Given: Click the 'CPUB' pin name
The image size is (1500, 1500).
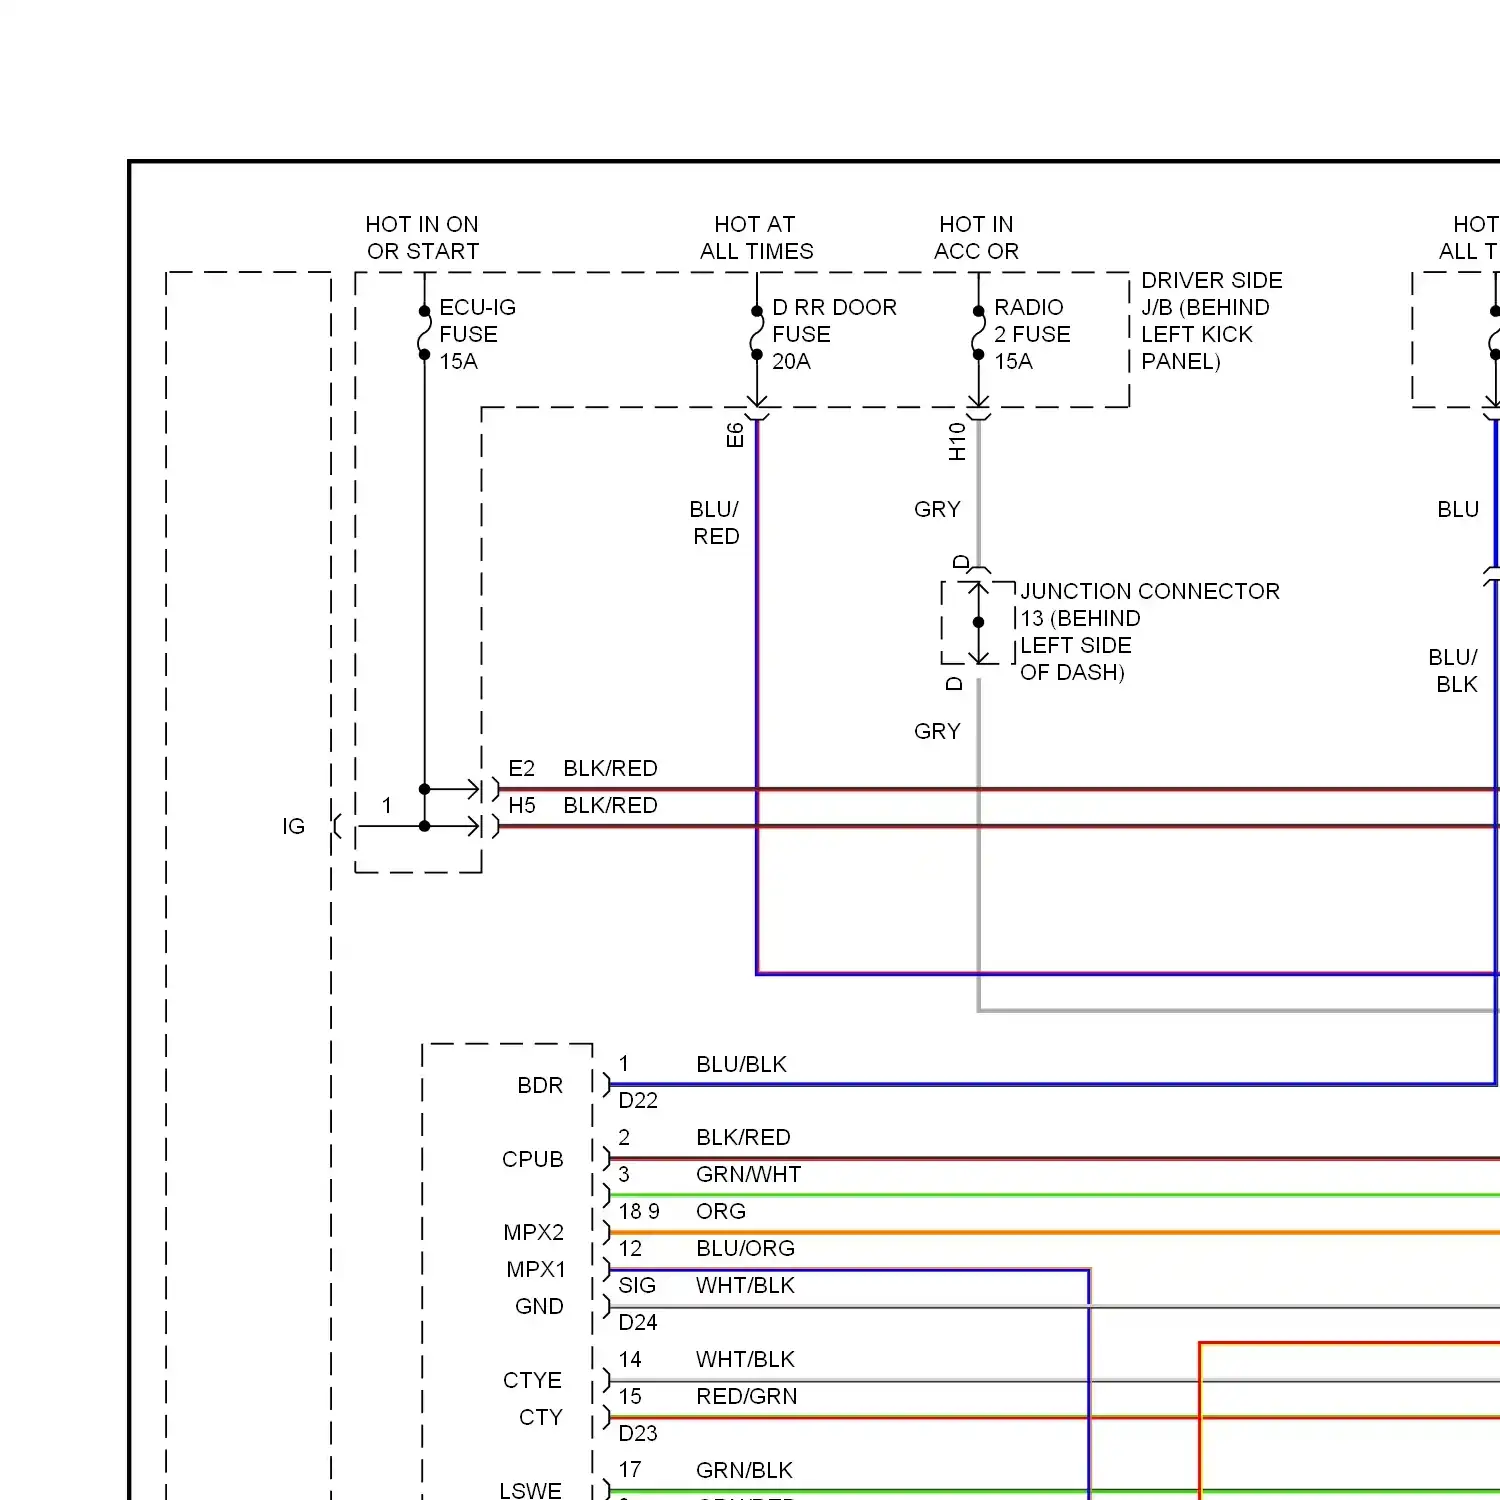Looking at the screenshot, I should [533, 1160].
